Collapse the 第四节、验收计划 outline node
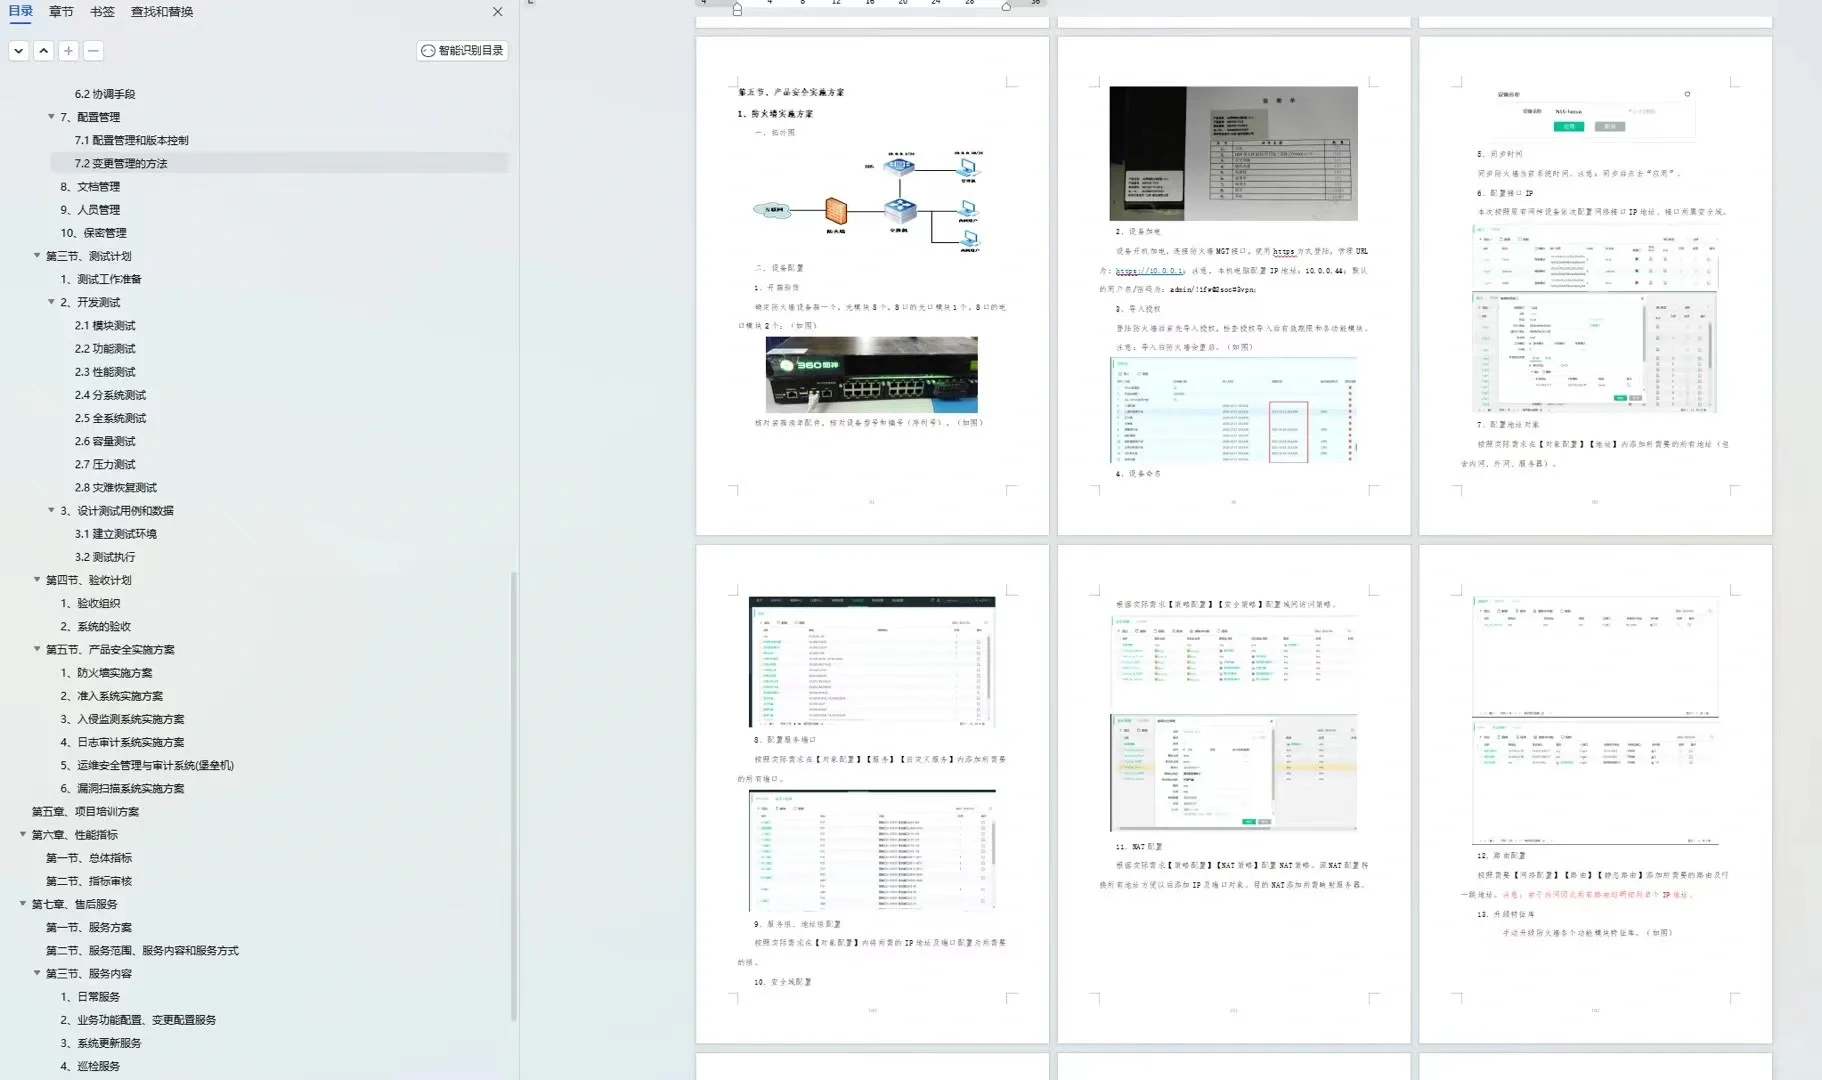1822x1080 pixels. 38,580
